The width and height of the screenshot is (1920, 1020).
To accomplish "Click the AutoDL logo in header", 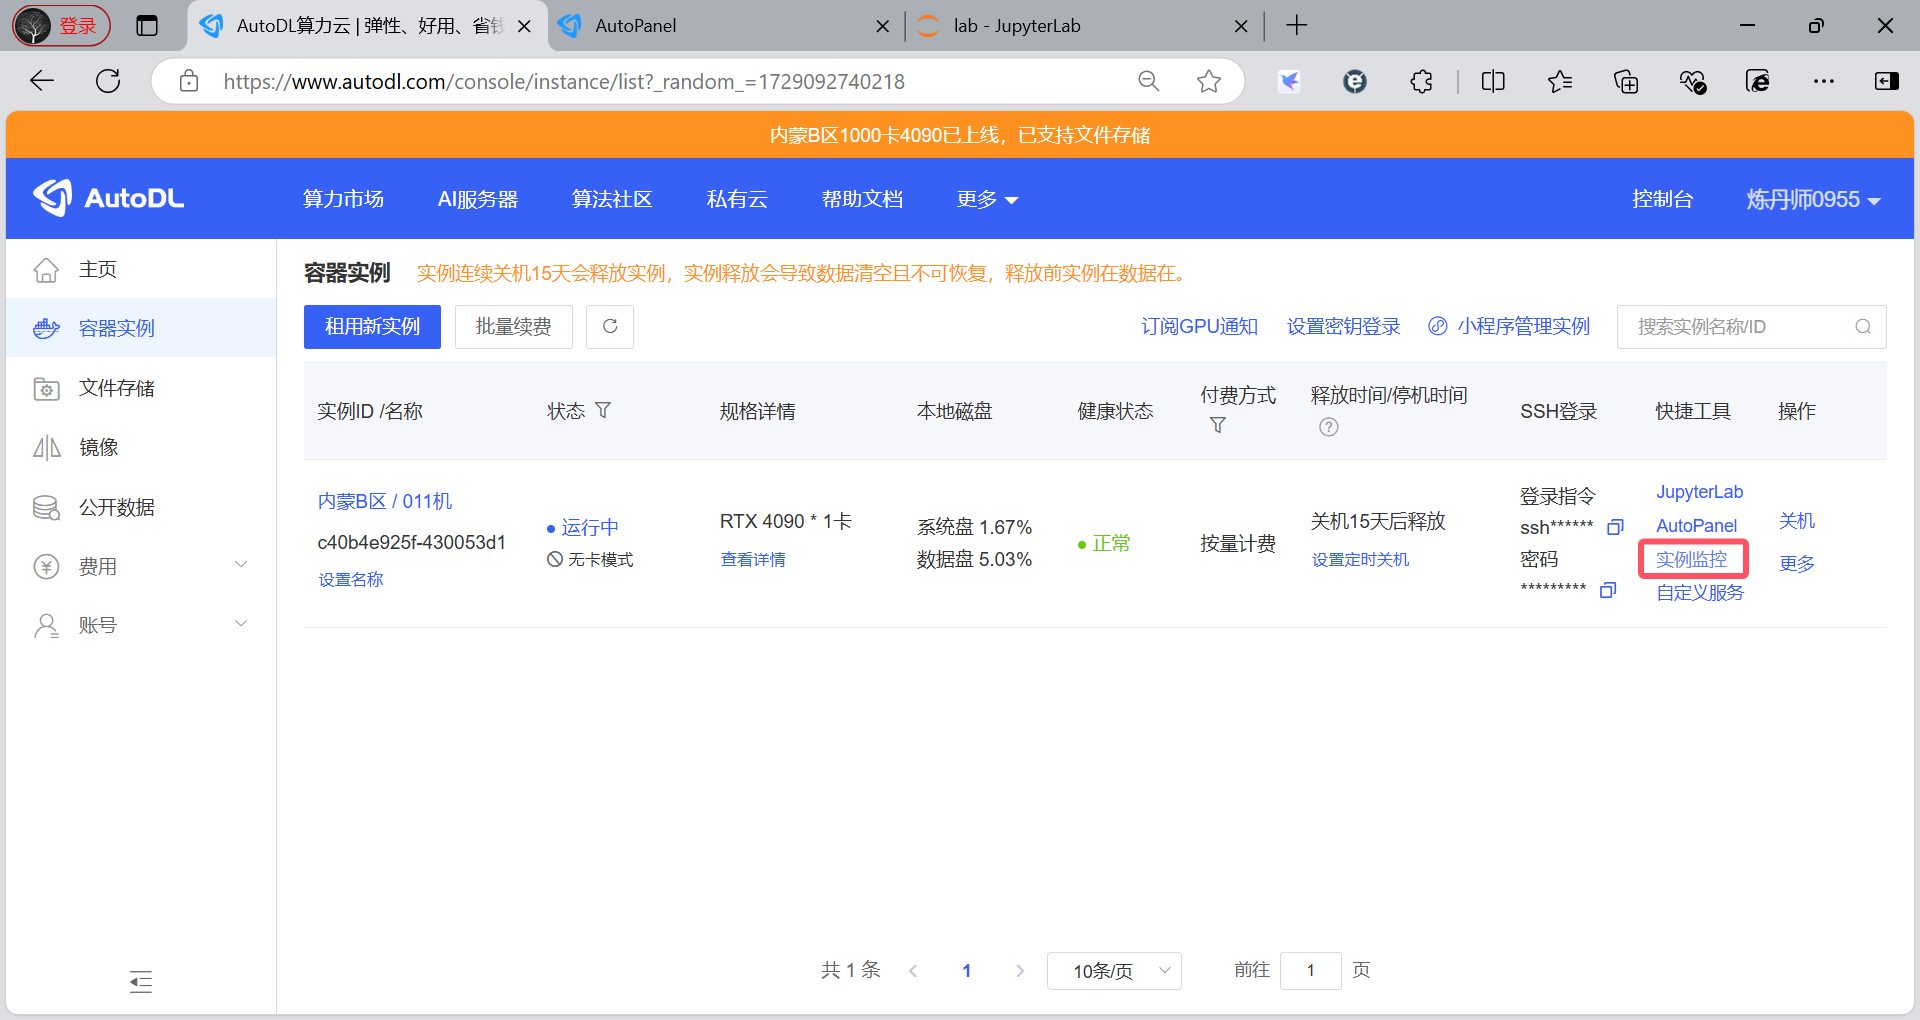I will (x=108, y=198).
